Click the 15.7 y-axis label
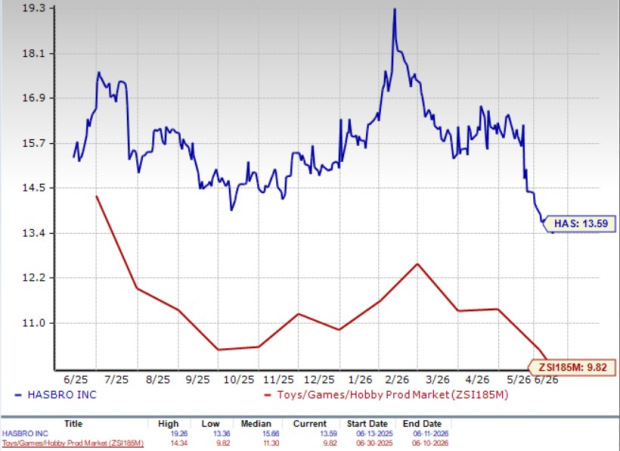This screenshot has height=451, width=620. (x=33, y=143)
